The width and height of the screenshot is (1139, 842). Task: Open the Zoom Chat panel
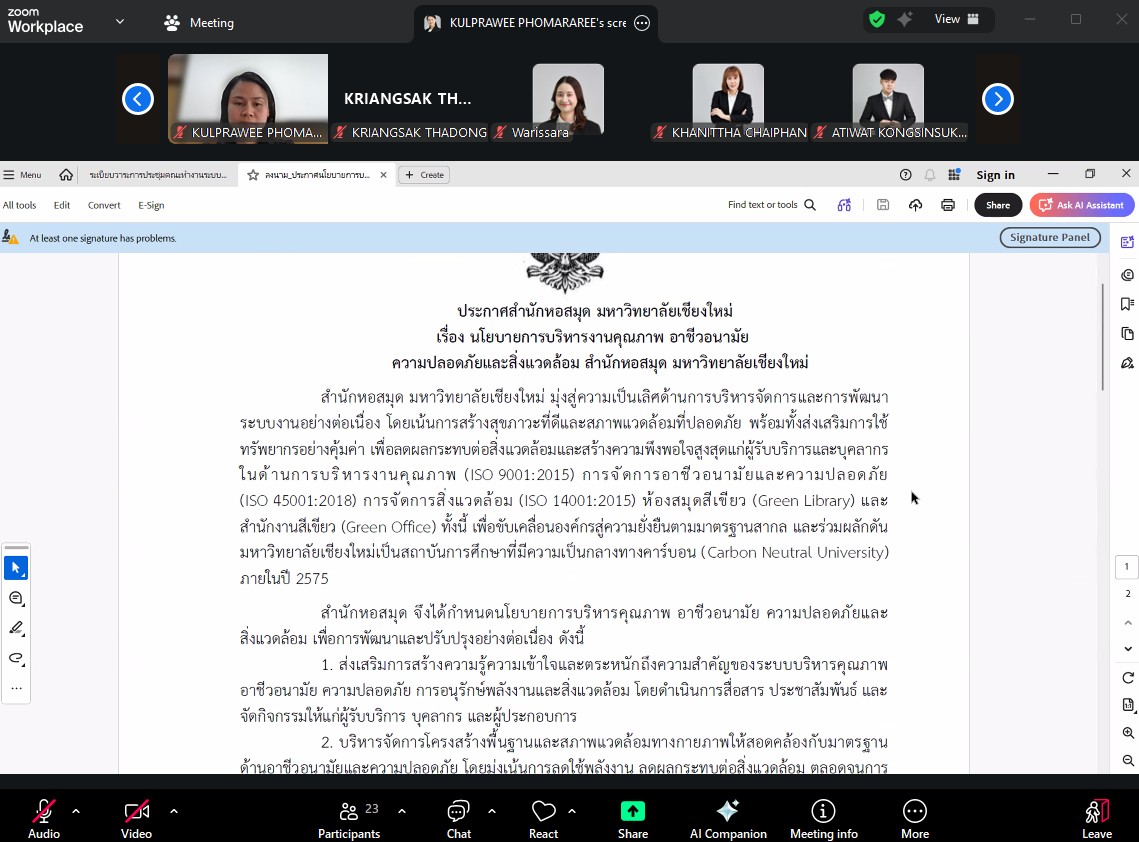click(458, 818)
